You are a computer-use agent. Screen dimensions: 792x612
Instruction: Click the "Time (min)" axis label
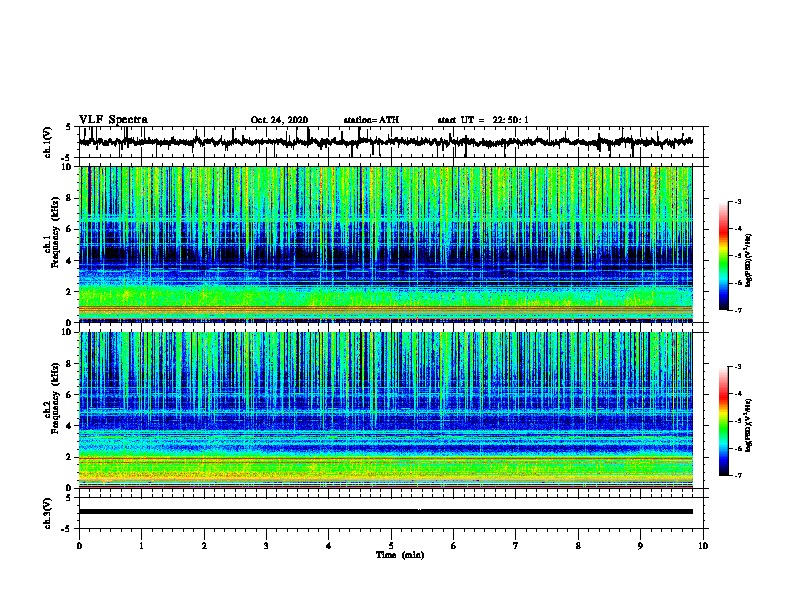coord(400,555)
